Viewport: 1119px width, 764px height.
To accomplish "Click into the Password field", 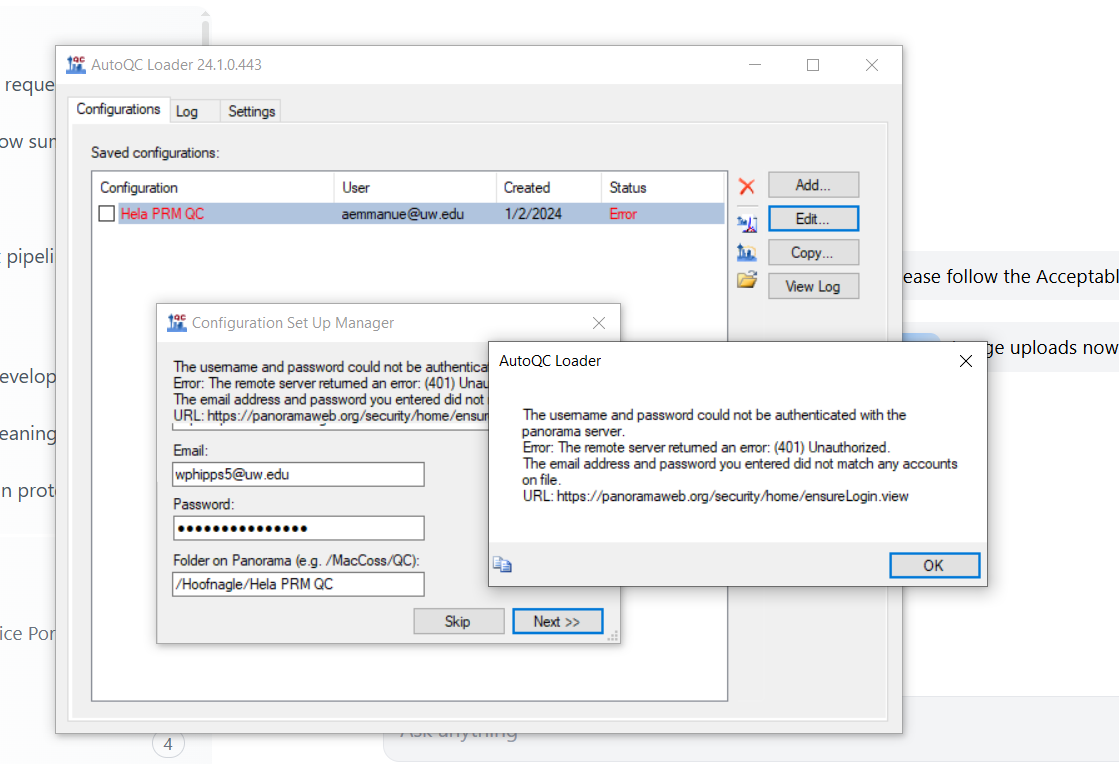I will coord(298,528).
